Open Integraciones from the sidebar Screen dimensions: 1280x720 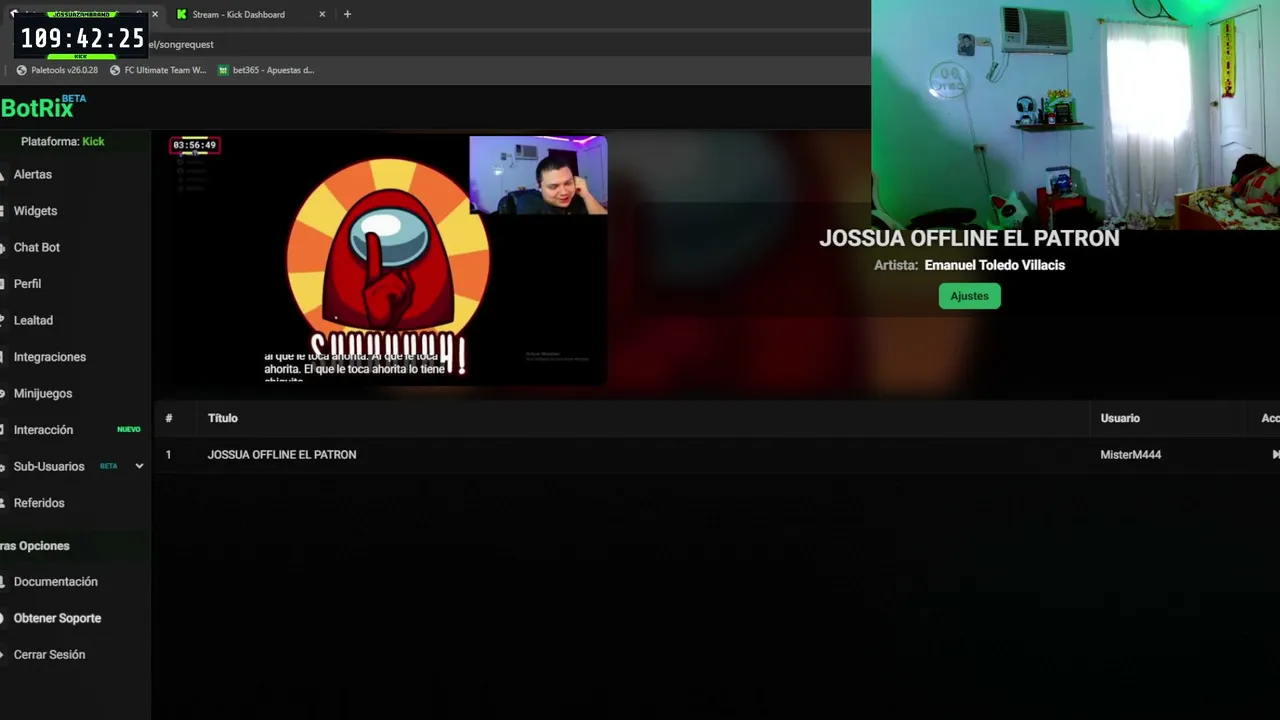50,357
